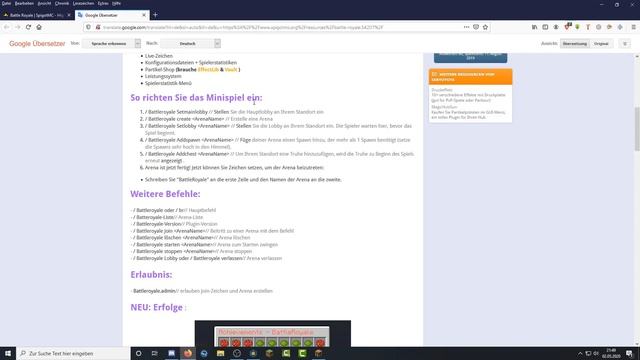Go back with the browser back arrow
This screenshot has height=360, width=640.
[x=7, y=27]
